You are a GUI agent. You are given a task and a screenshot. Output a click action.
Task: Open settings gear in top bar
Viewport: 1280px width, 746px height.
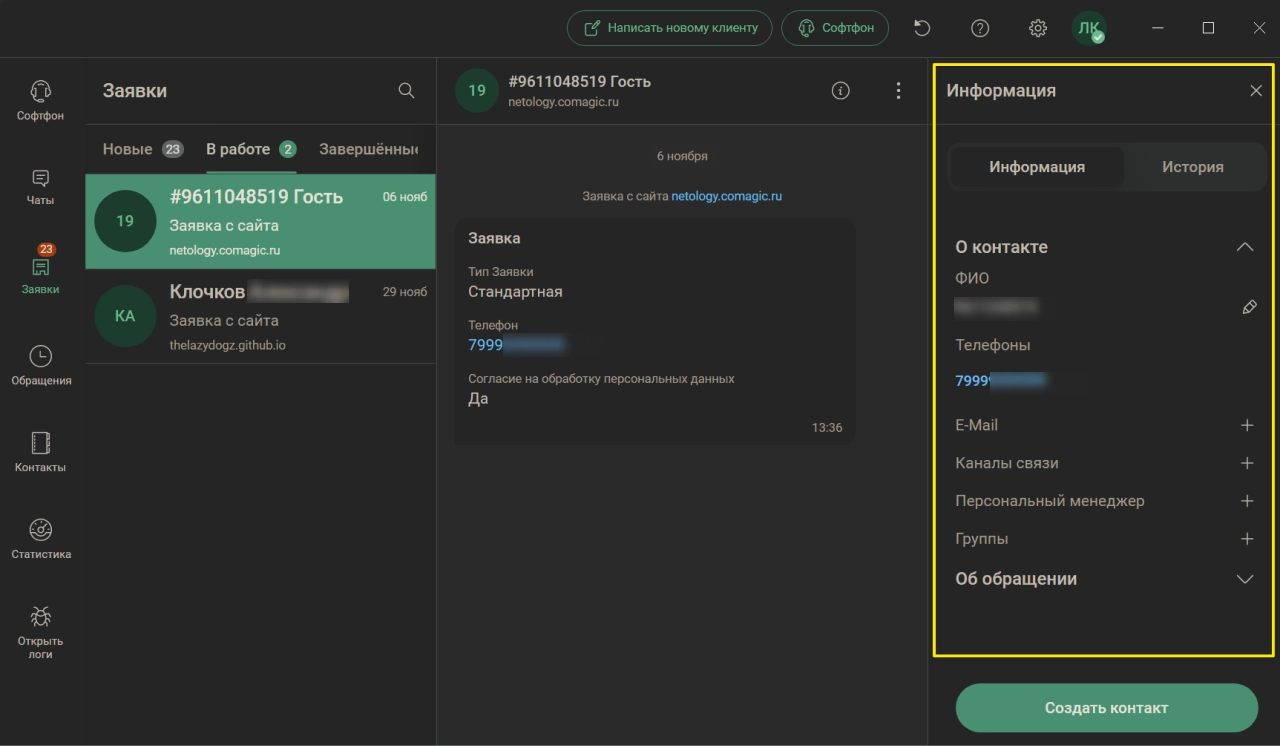coord(1038,28)
